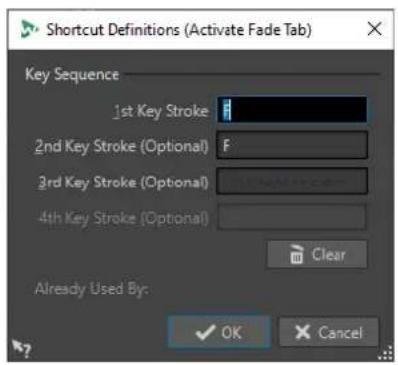Close the Shortcut Definitions dialog

pos(375,29)
